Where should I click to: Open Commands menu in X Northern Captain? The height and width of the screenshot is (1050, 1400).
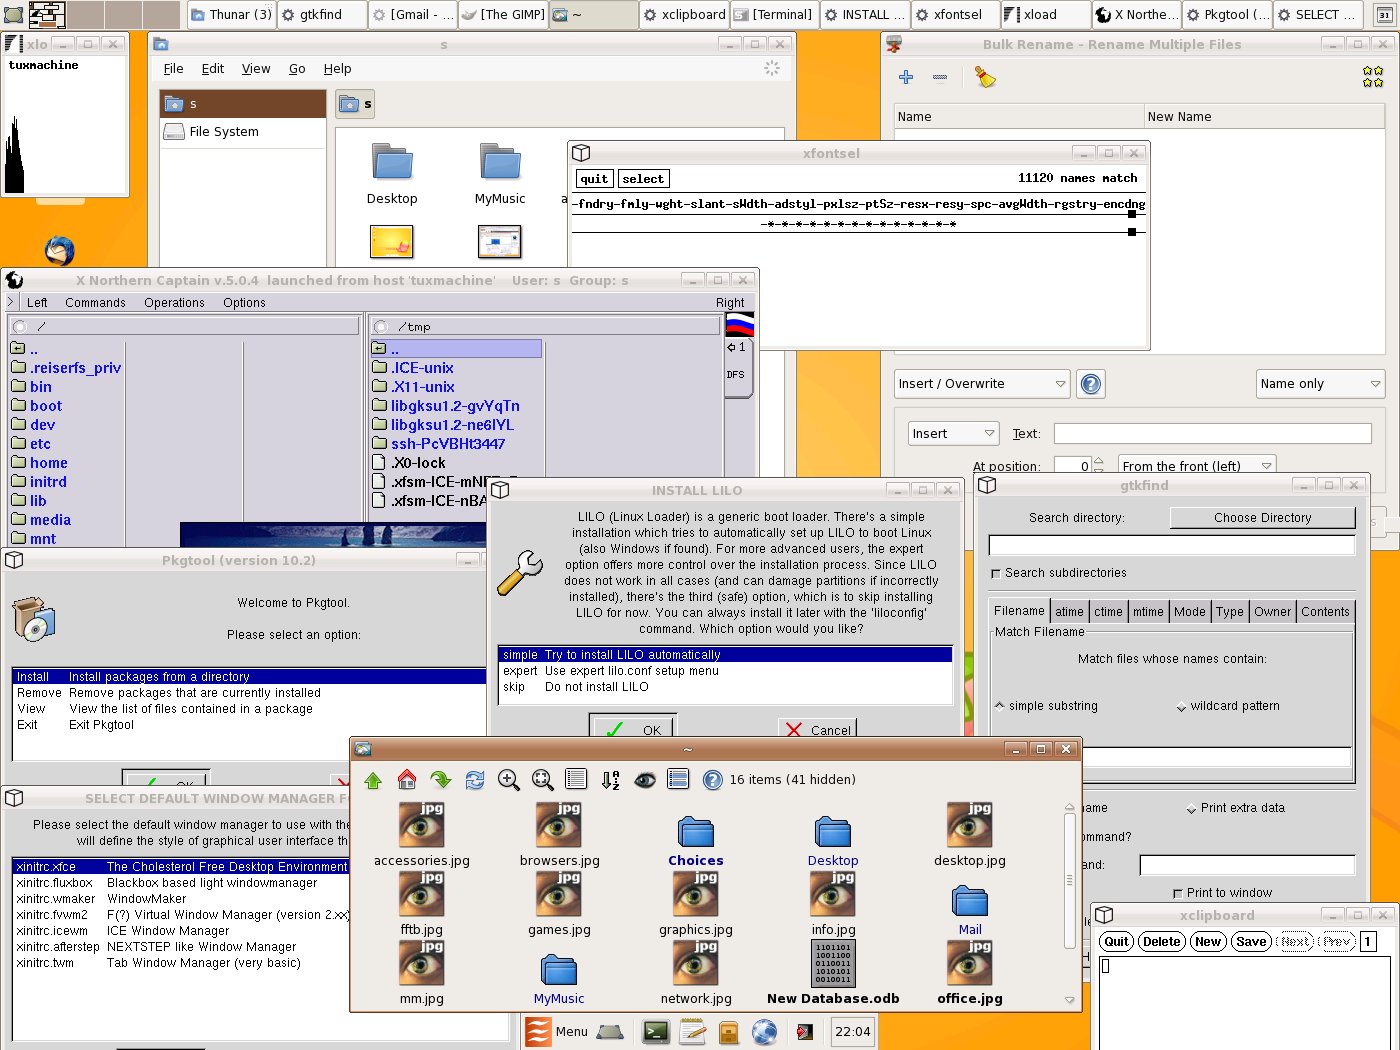click(x=95, y=303)
